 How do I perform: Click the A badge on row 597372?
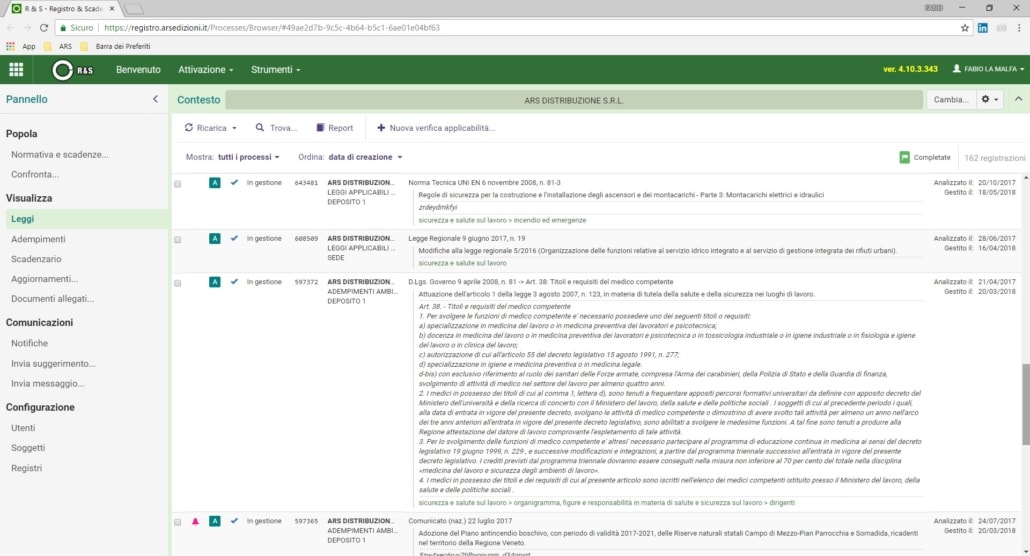[214, 282]
